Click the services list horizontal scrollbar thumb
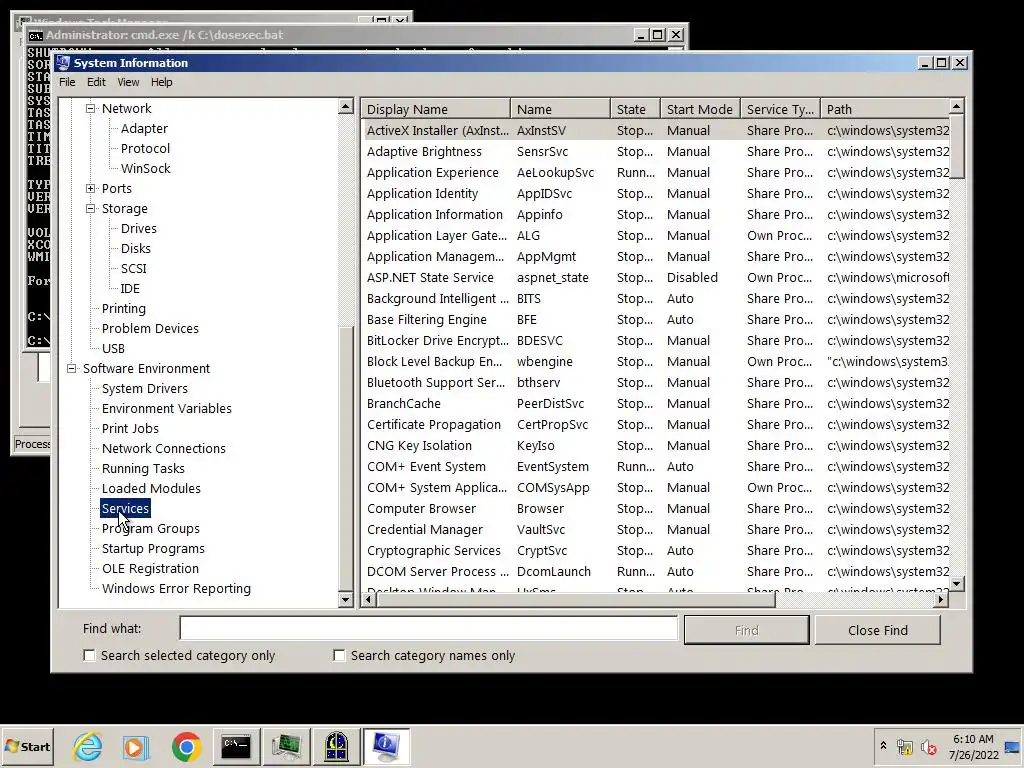The image size is (1024, 768). pyautogui.click(x=576, y=599)
